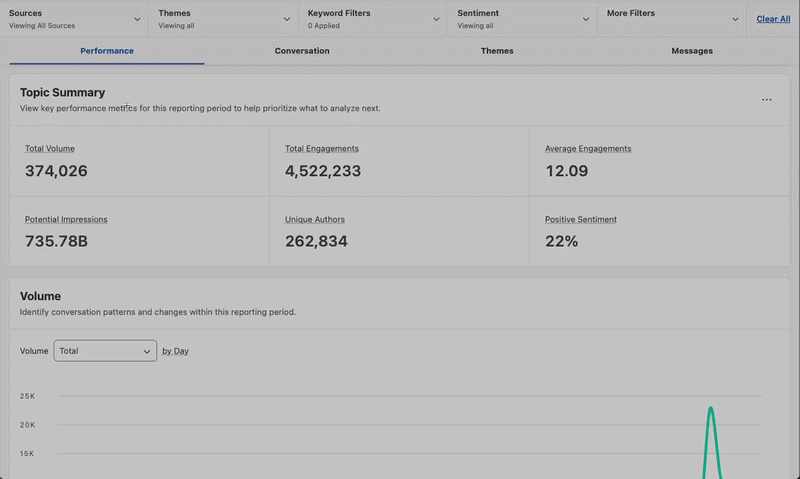This screenshot has height=479, width=800.
Task: Expand the Sources filter chevron
Action: pos(137,19)
